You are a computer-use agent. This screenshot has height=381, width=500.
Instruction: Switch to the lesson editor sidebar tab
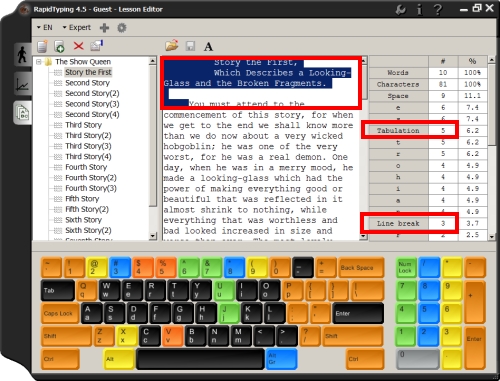(23, 113)
